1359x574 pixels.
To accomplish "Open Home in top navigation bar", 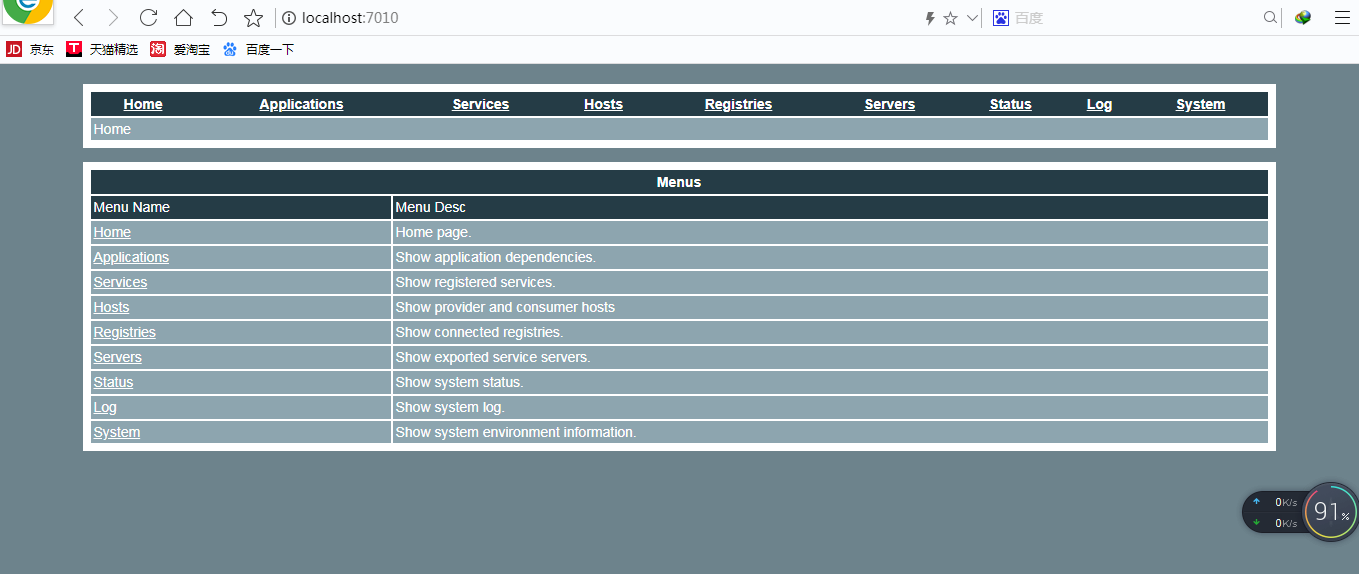I will click(143, 104).
